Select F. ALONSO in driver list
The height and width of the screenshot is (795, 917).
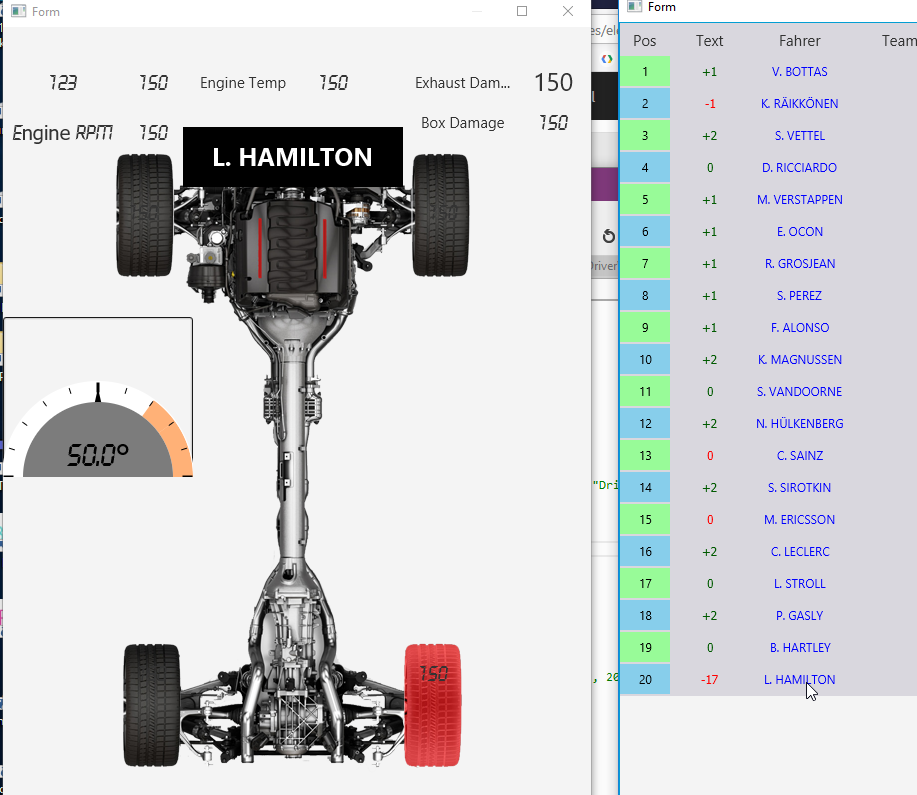799,328
